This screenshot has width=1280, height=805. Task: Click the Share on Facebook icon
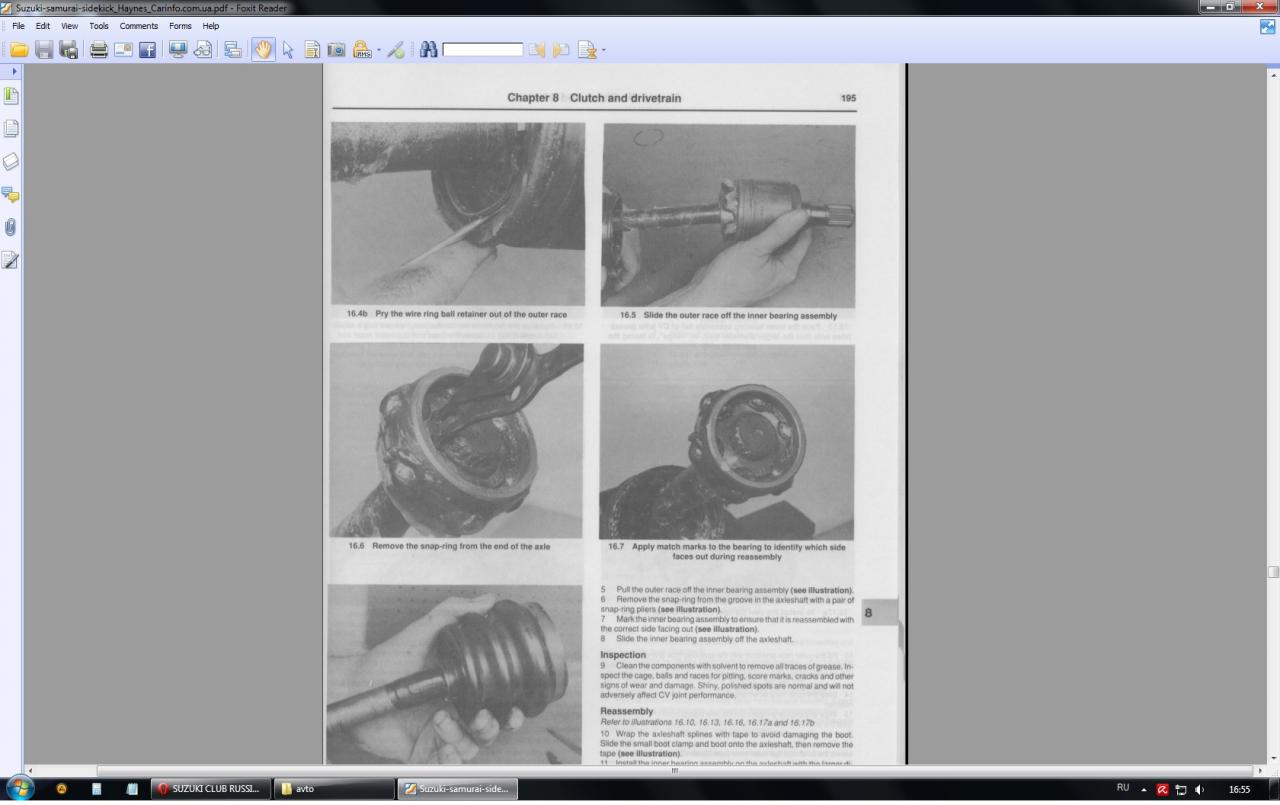click(148, 50)
